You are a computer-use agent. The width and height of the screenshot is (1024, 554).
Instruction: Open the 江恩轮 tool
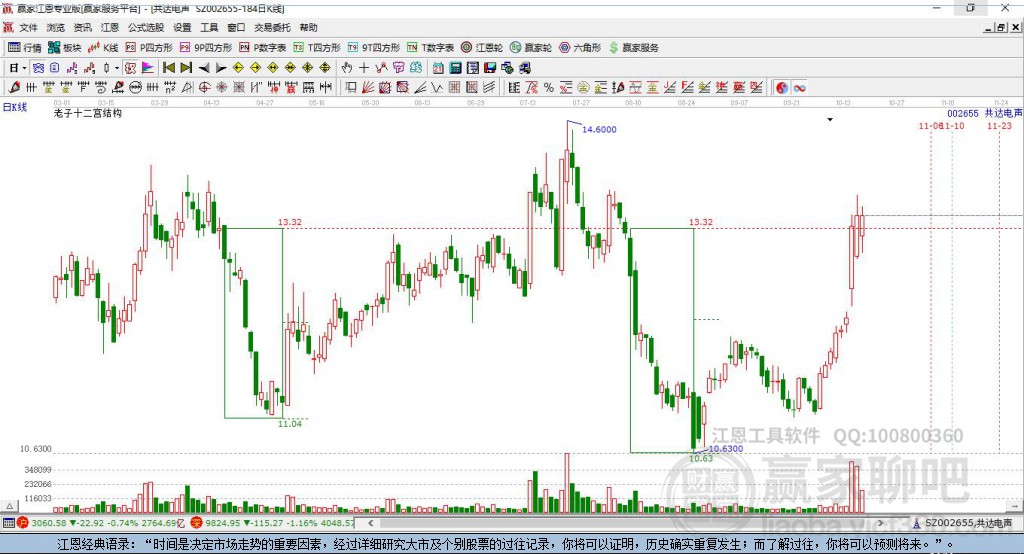tap(482, 48)
